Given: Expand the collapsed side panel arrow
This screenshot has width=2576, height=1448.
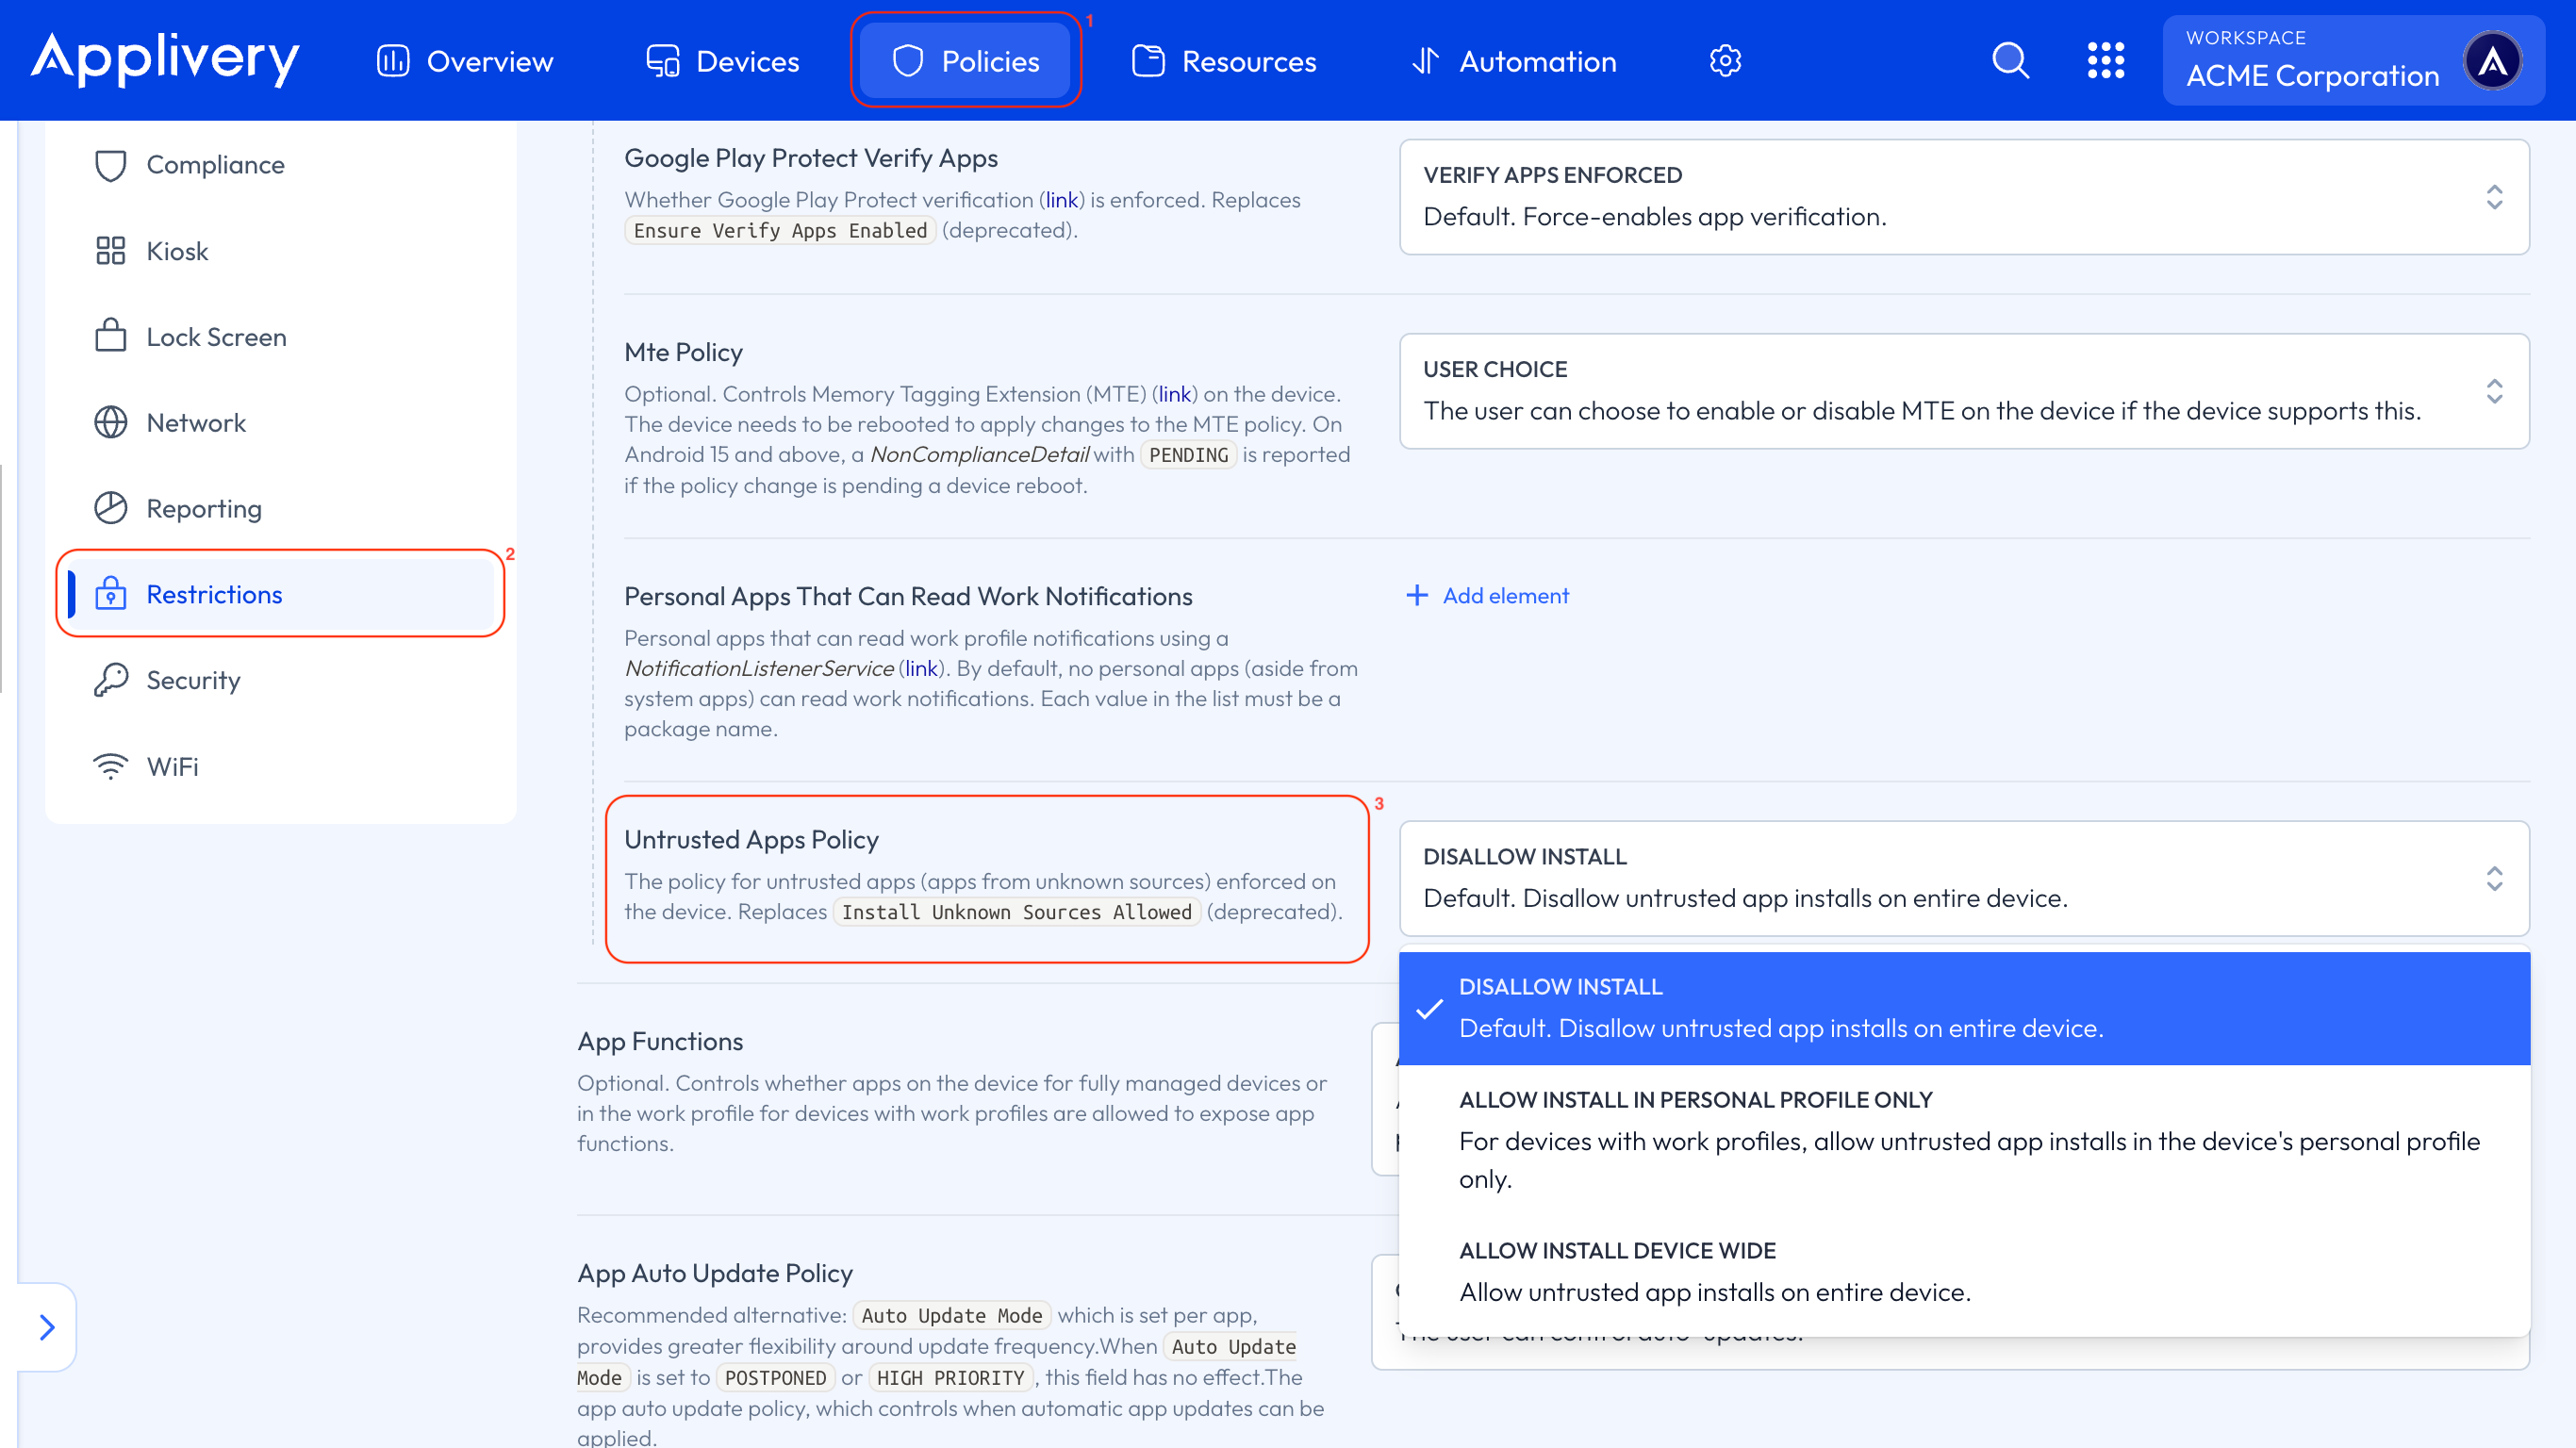Looking at the screenshot, I should pyautogui.click(x=47, y=1327).
